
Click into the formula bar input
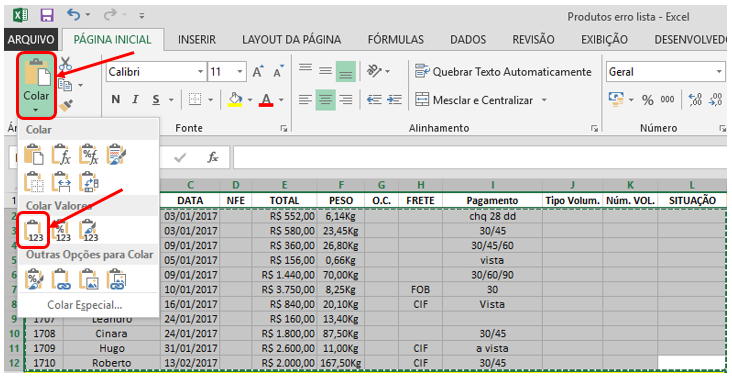coord(480,158)
